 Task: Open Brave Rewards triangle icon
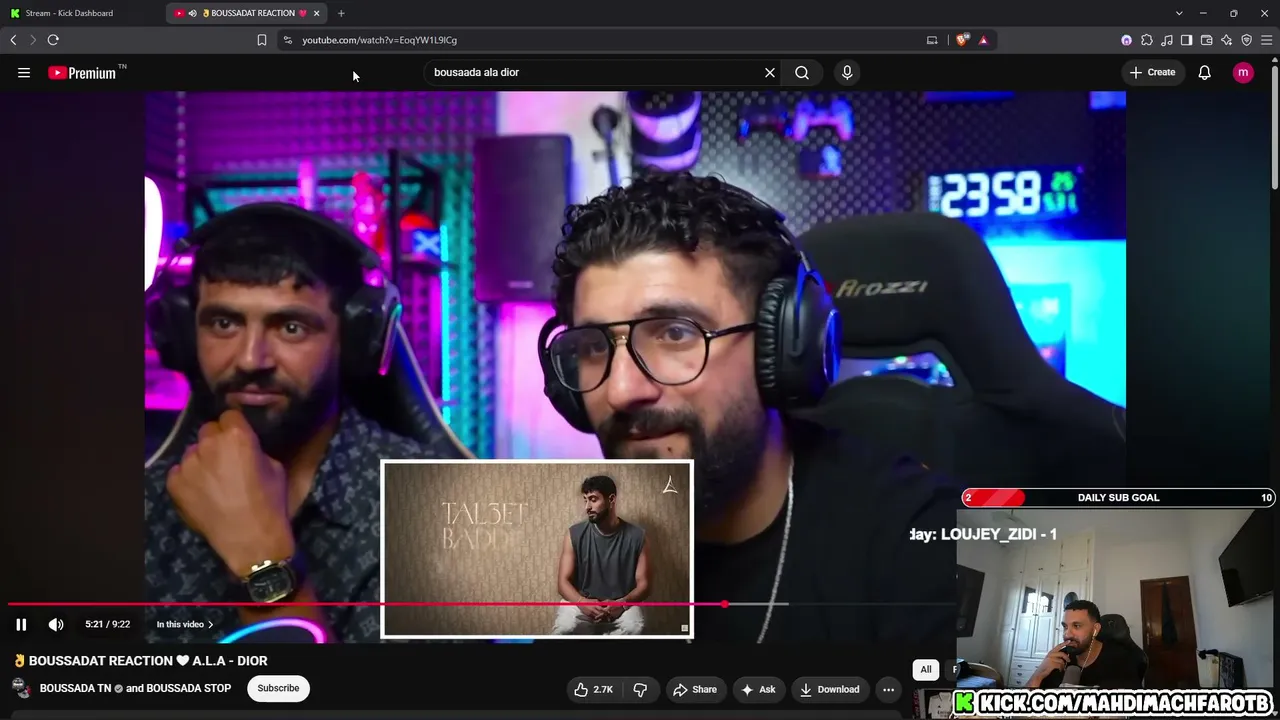pyautogui.click(x=983, y=40)
